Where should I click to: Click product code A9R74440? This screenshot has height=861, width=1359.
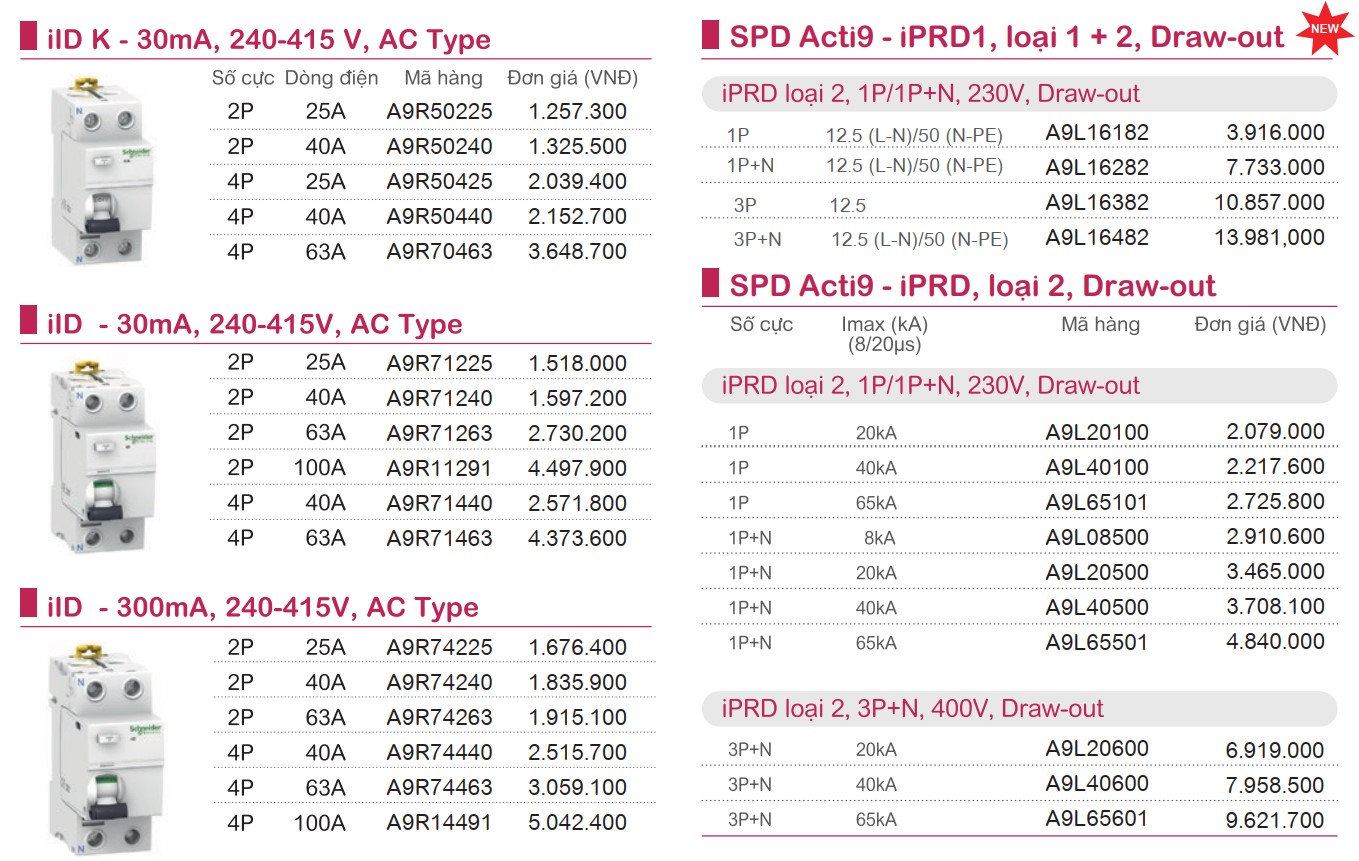coord(440,753)
